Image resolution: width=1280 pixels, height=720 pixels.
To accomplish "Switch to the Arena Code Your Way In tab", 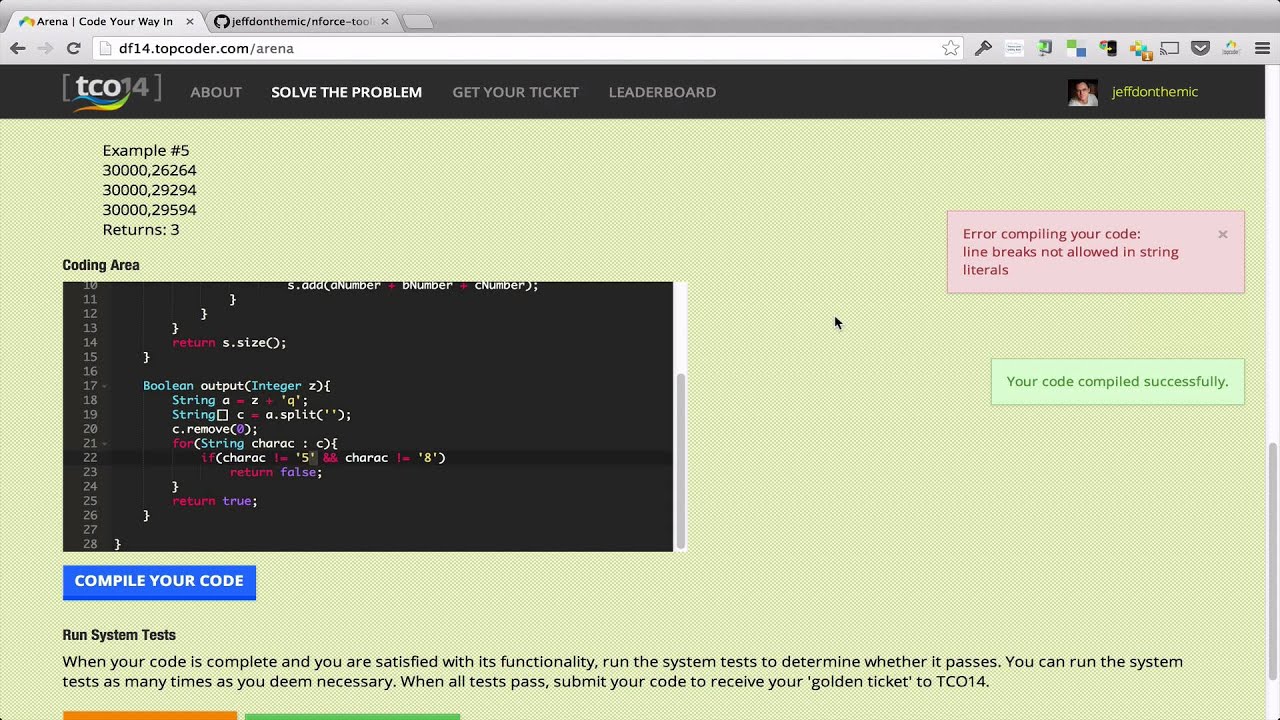I will (x=104, y=21).
